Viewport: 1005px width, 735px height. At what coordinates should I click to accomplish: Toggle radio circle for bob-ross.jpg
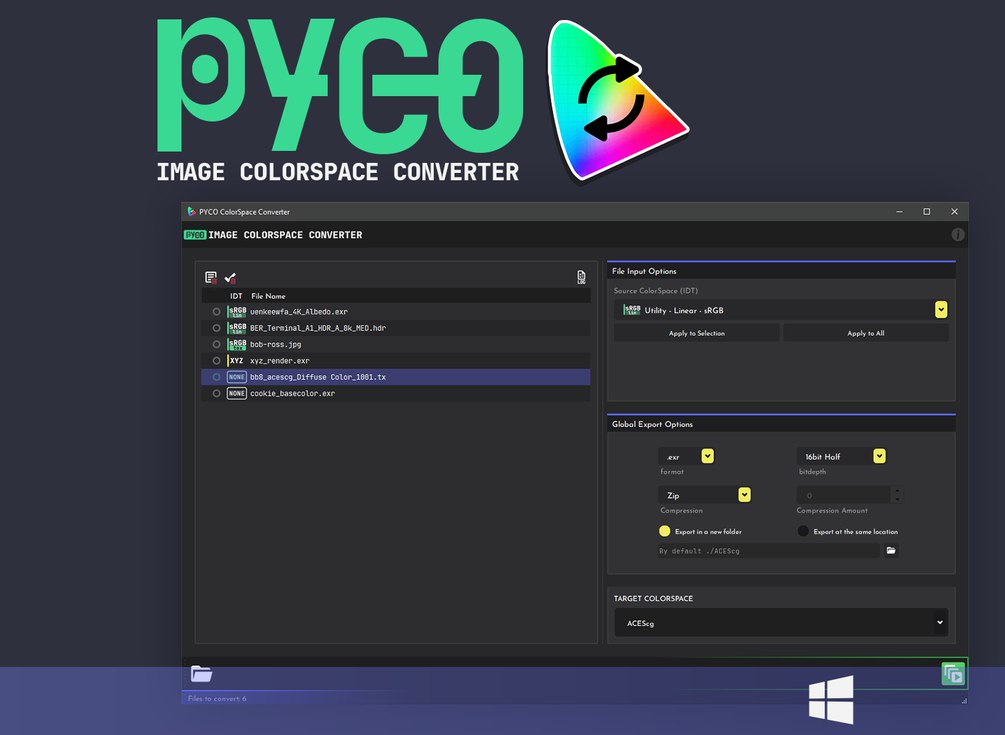[x=217, y=344]
